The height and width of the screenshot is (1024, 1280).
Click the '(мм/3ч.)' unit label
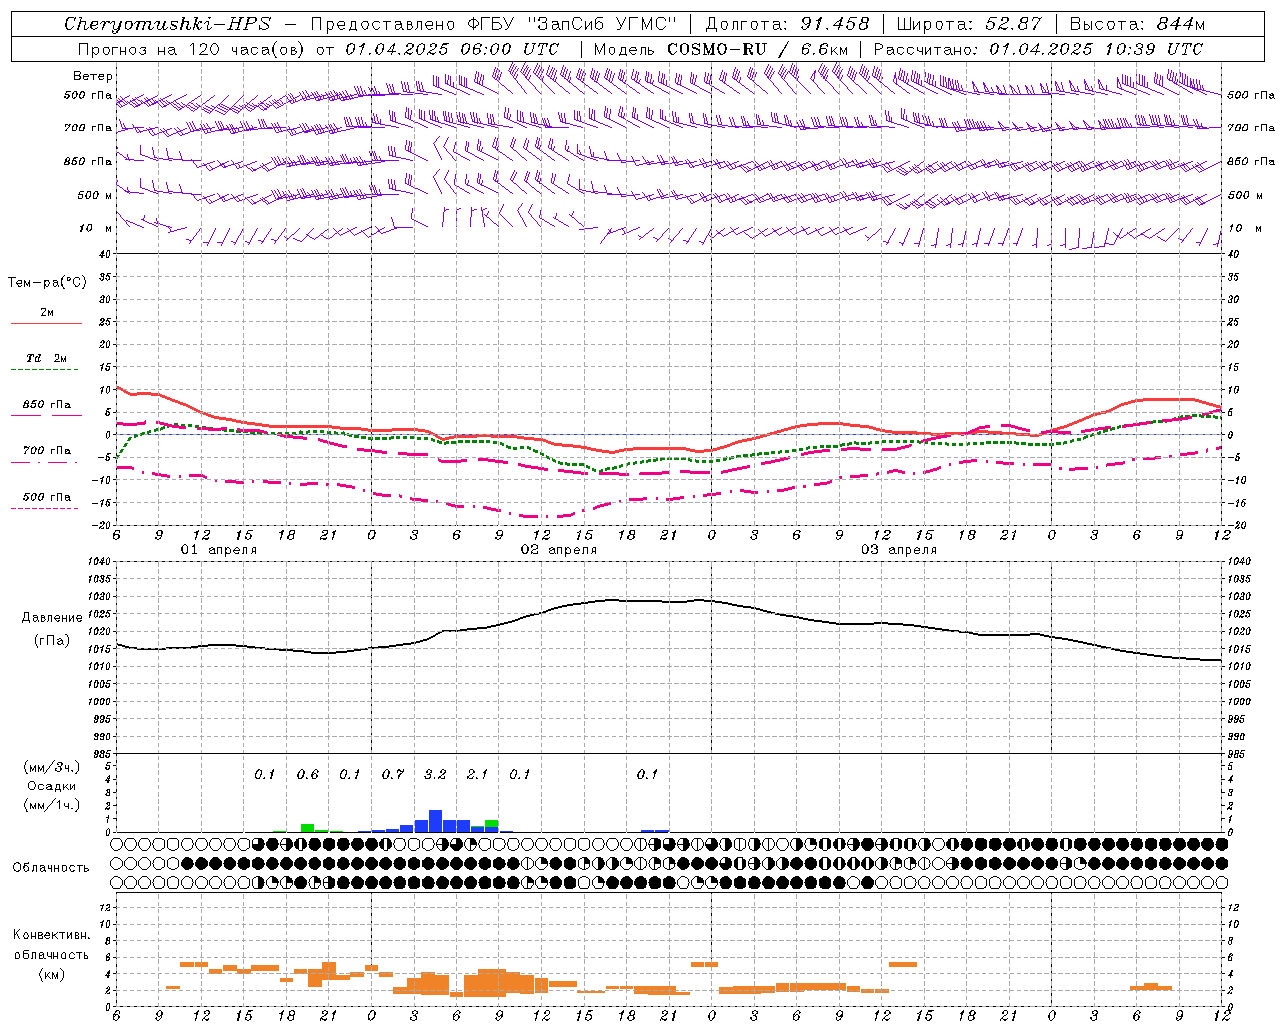coord(51,767)
